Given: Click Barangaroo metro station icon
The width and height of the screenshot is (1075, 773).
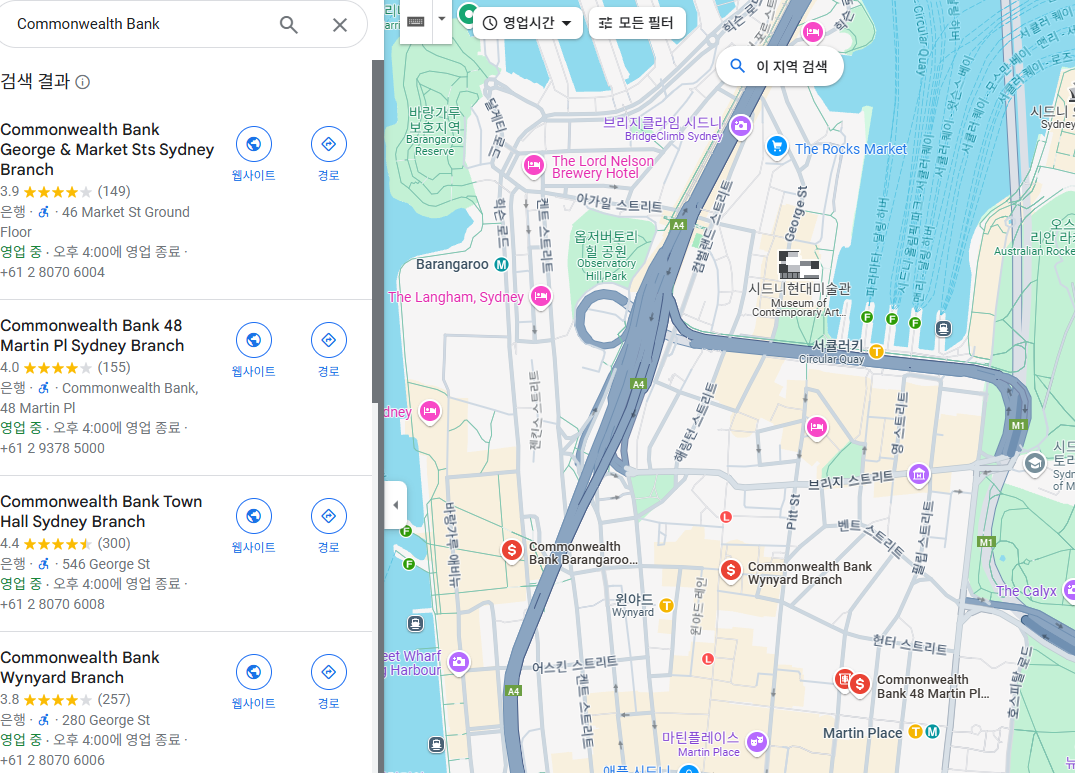Looking at the screenshot, I should tap(502, 265).
